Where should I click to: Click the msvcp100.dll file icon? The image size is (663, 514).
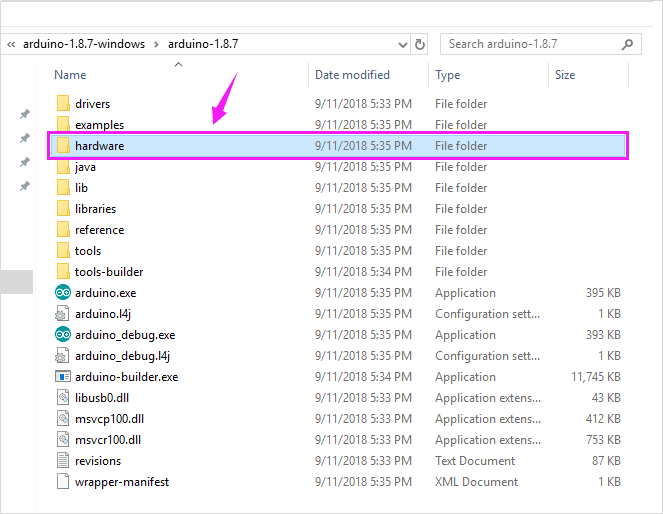(63, 418)
